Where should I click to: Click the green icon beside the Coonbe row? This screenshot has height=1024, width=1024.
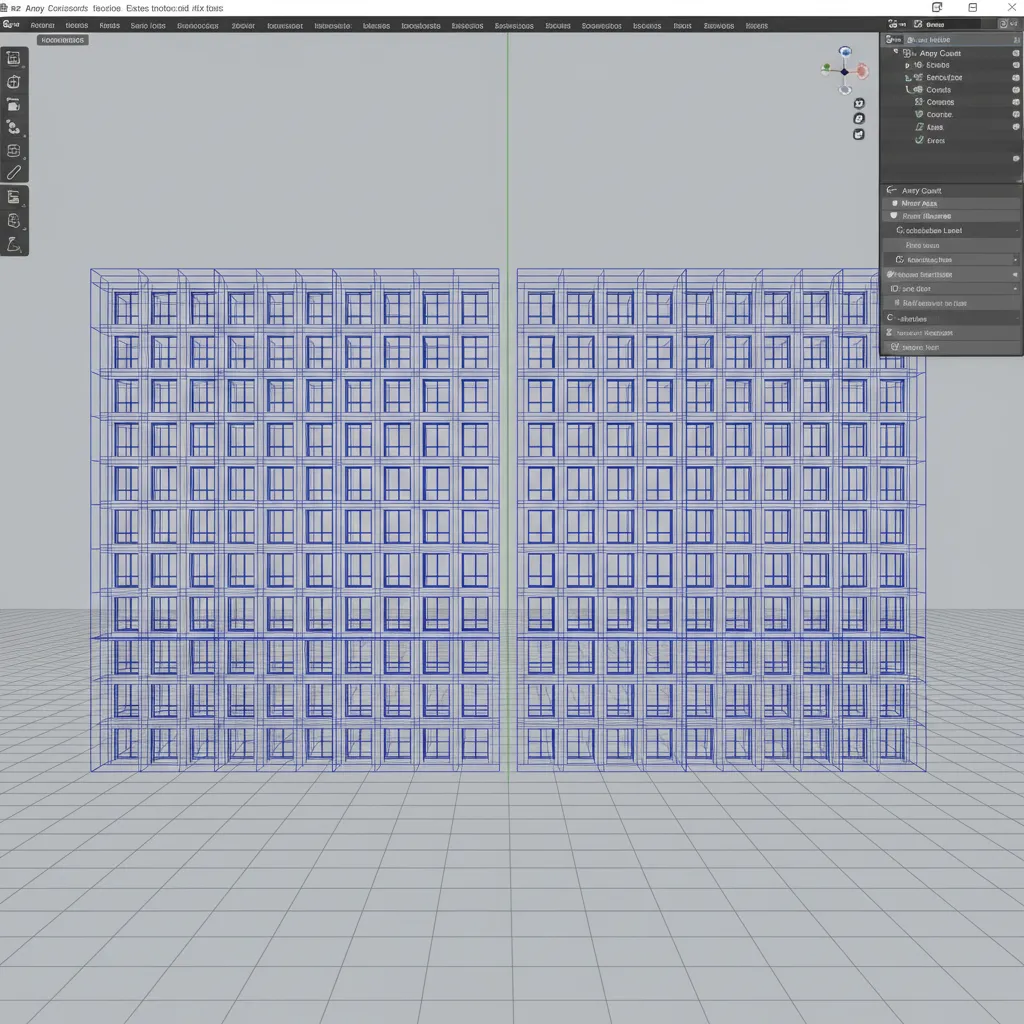919,114
